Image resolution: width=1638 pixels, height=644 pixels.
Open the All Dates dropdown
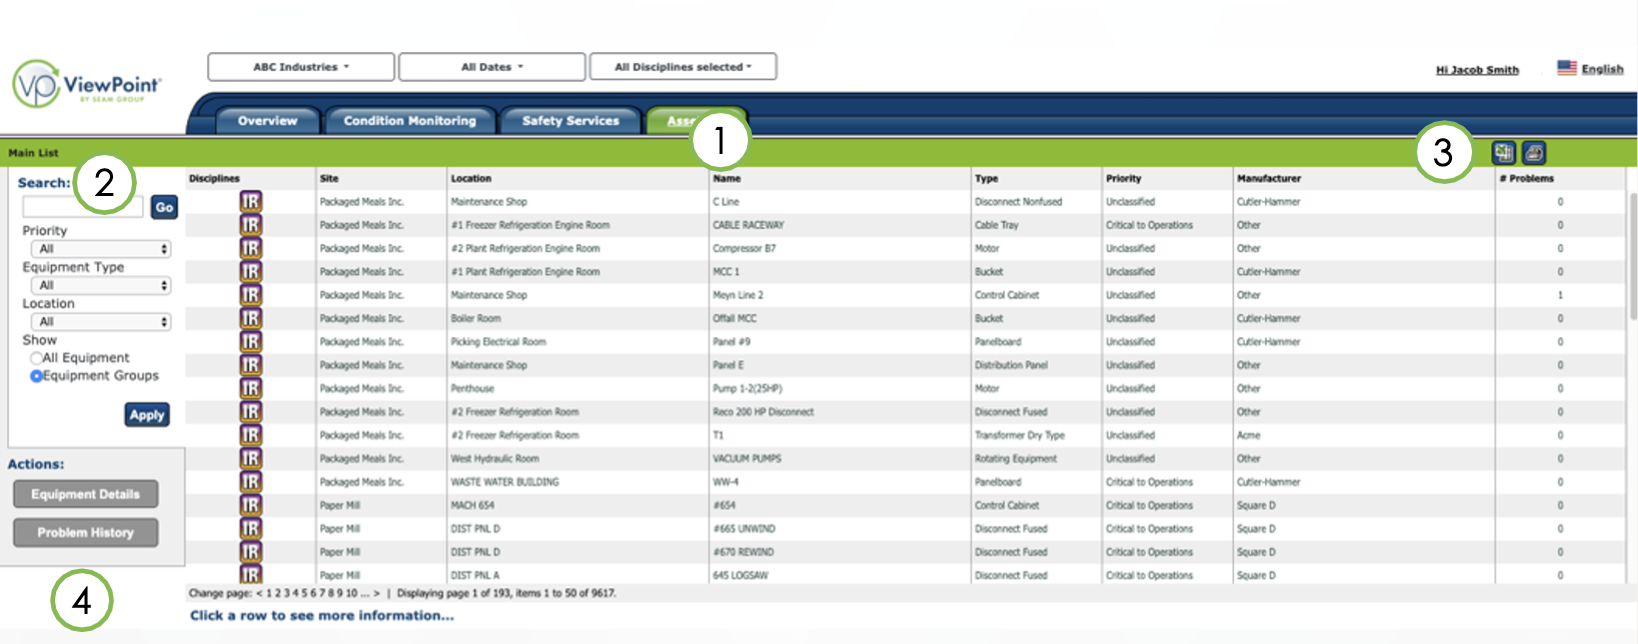click(492, 67)
